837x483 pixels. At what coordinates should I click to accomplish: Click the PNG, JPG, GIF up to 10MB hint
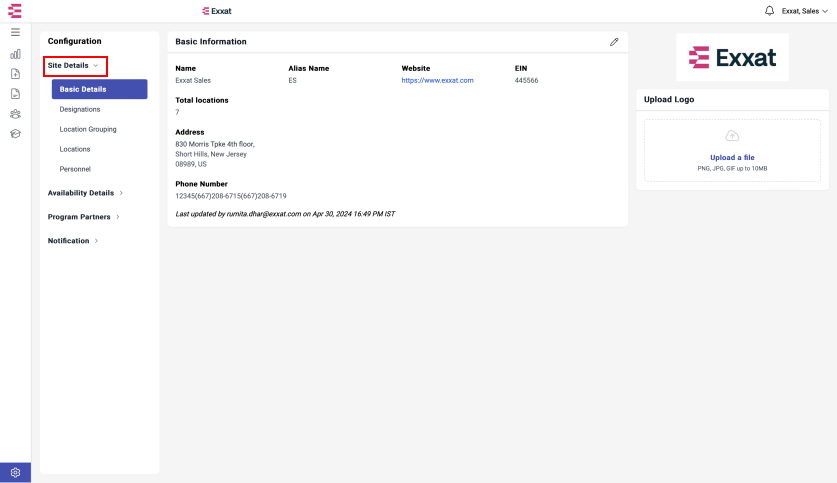point(732,169)
